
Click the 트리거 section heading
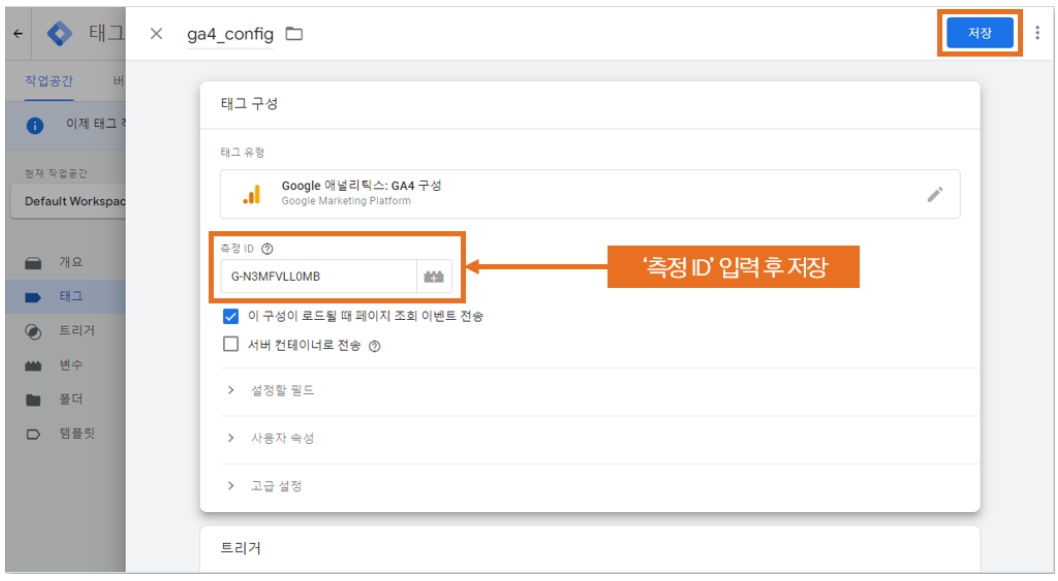(x=241, y=549)
